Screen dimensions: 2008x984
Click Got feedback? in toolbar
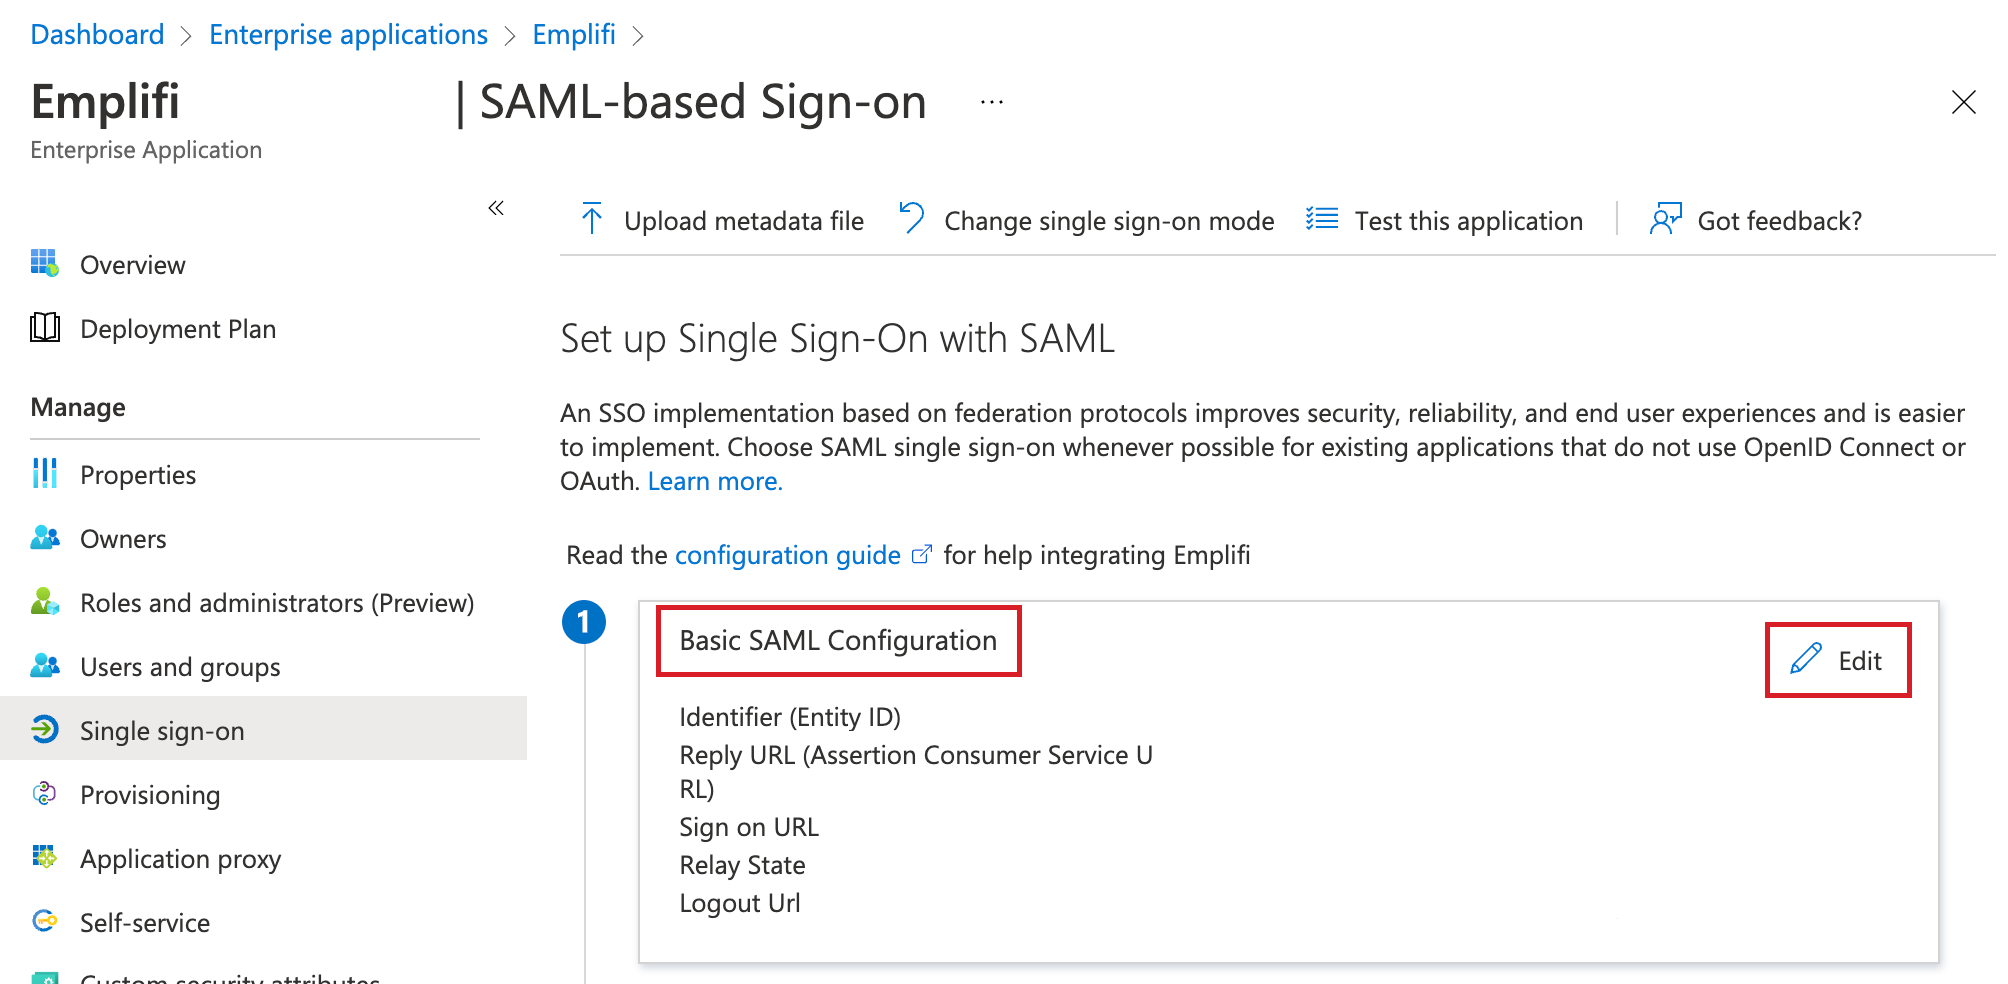point(1779,221)
